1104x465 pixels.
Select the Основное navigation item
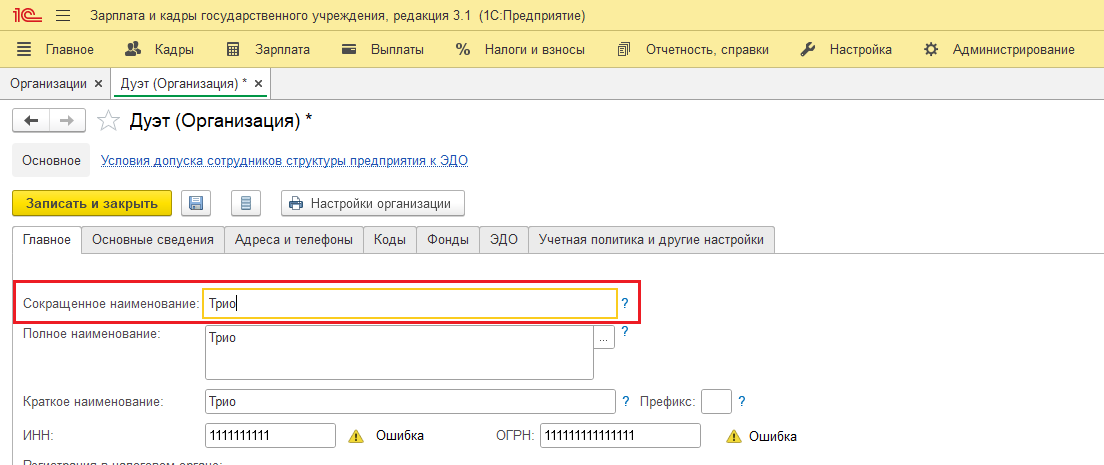pyautogui.click(x=51, y=161)
